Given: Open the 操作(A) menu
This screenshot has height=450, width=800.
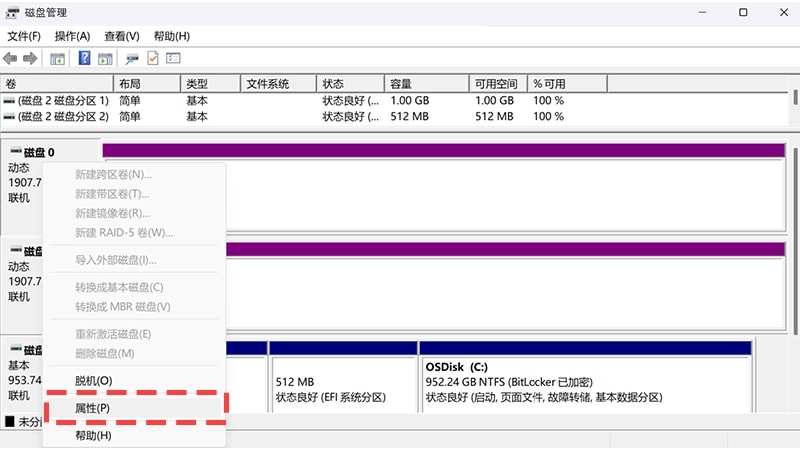Looking at the screenshot, I should 72,36.
